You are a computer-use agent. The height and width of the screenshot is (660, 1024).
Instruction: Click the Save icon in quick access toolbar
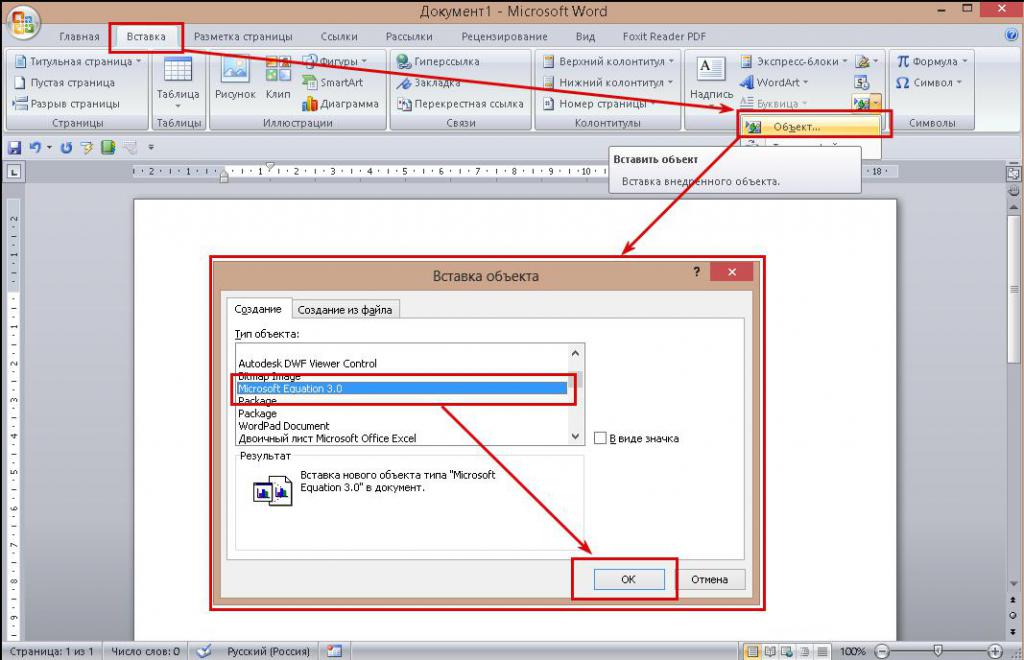tap(15, 147)
